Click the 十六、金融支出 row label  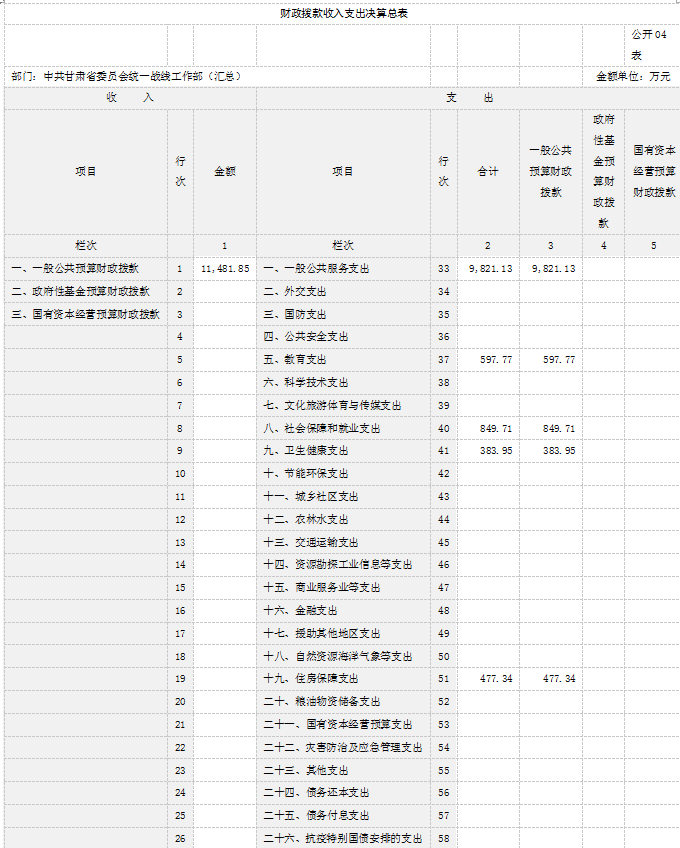pyautogui.click(x=300, y=611)
